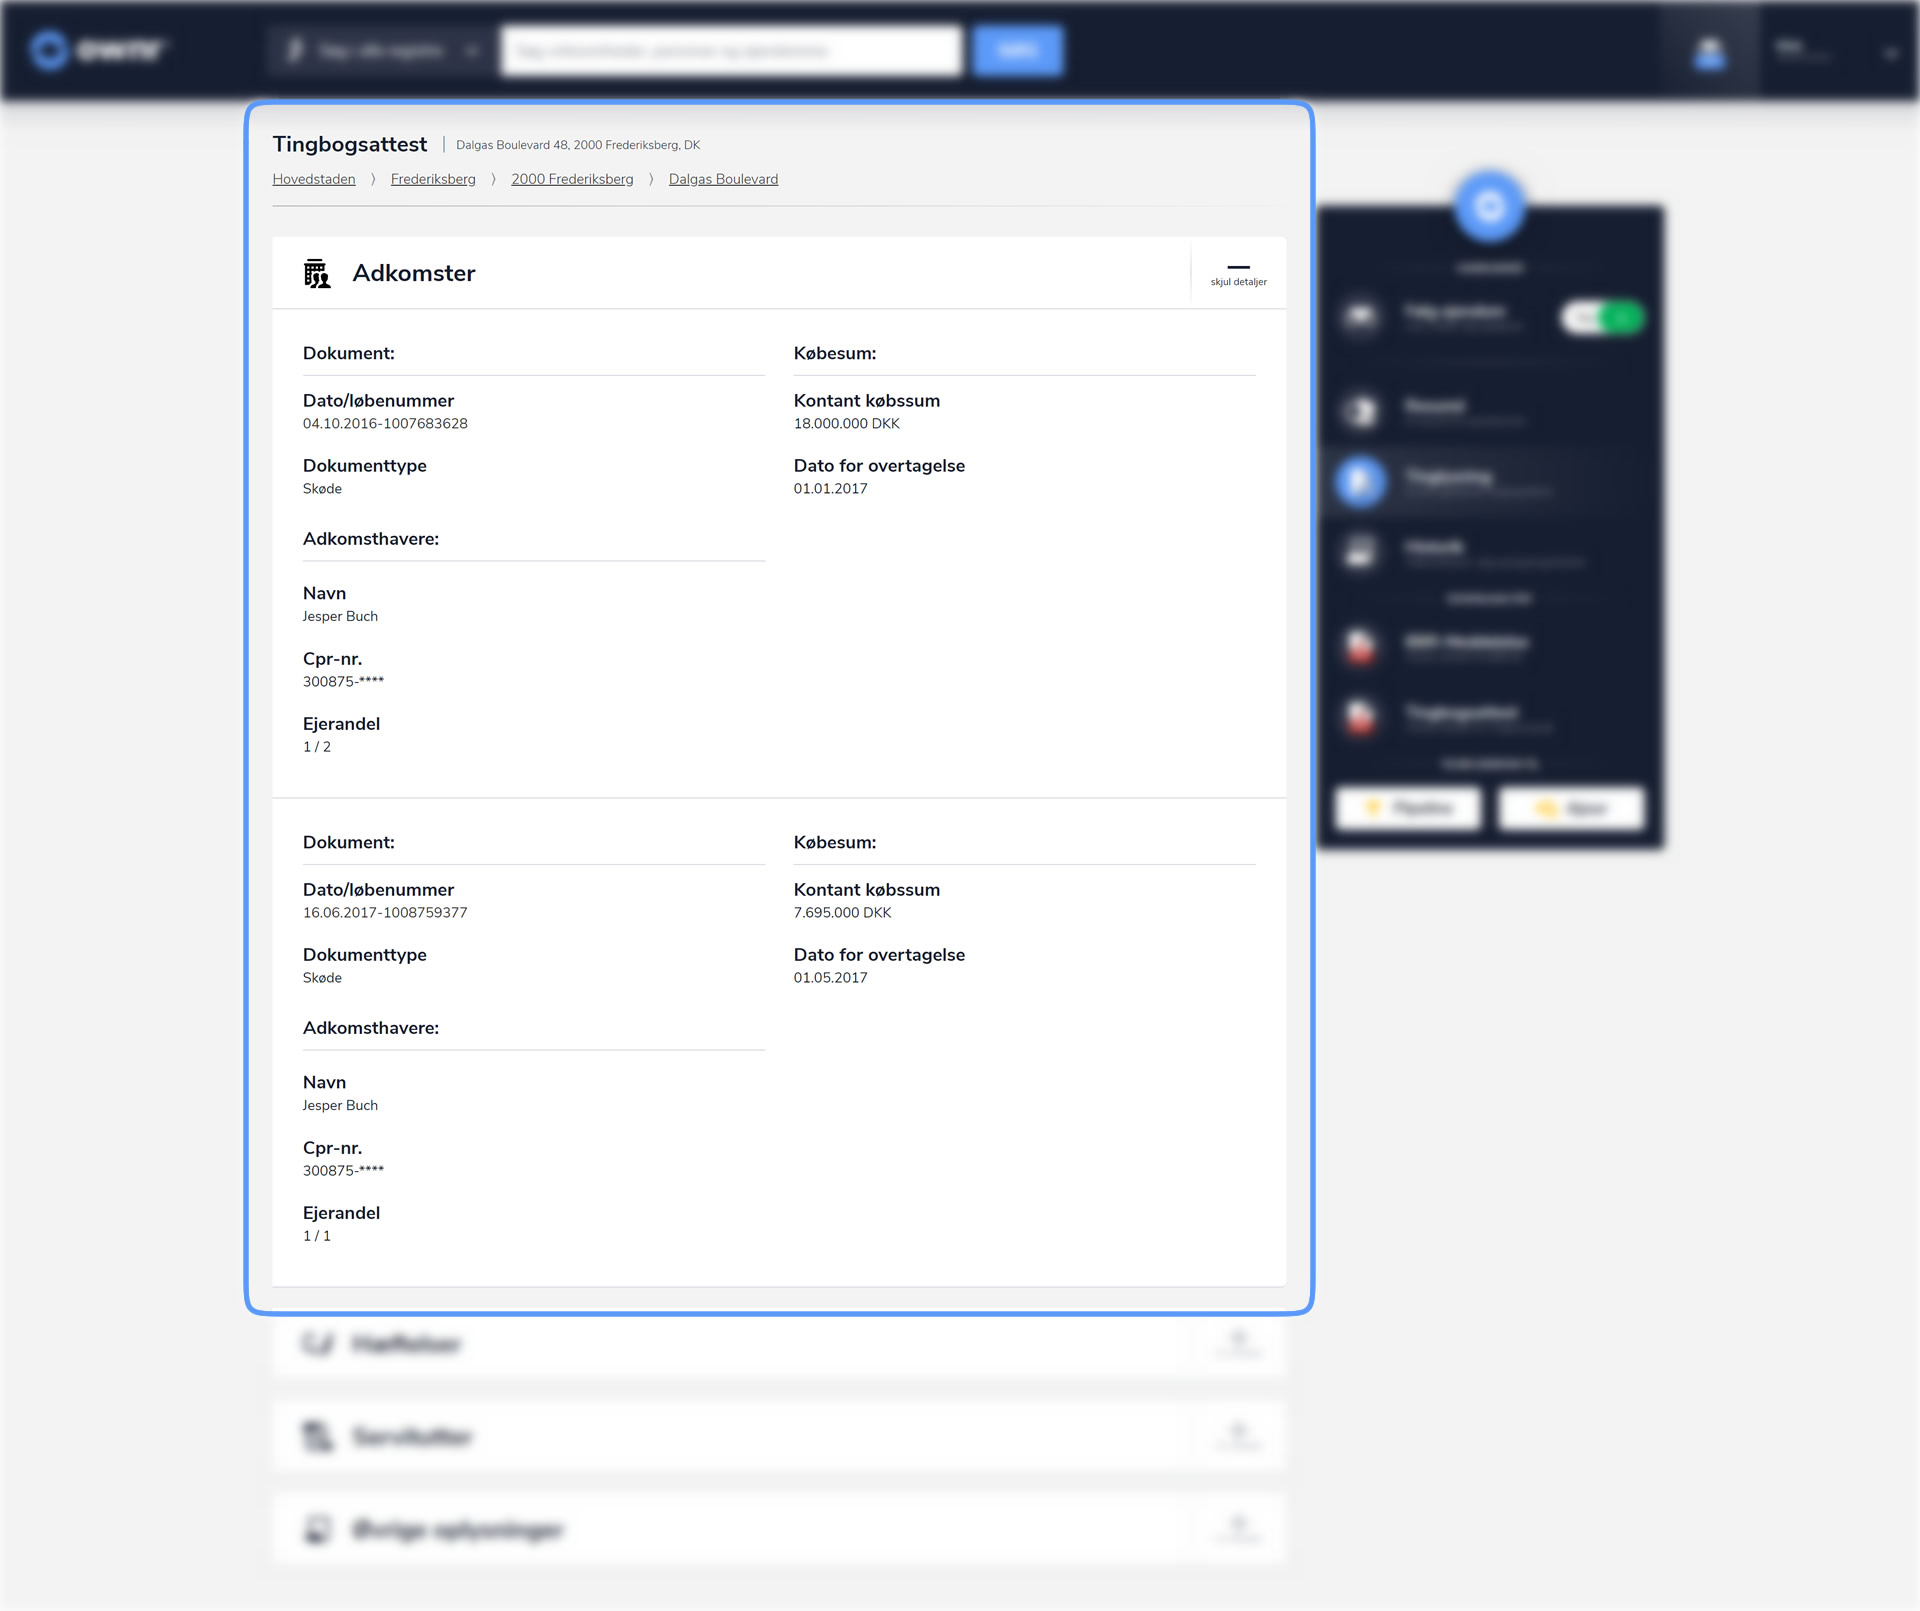Click the Dalgas Boulevard 48 address text
Viewport: 1920px width, 1611px height.
[x=578, y=145]
